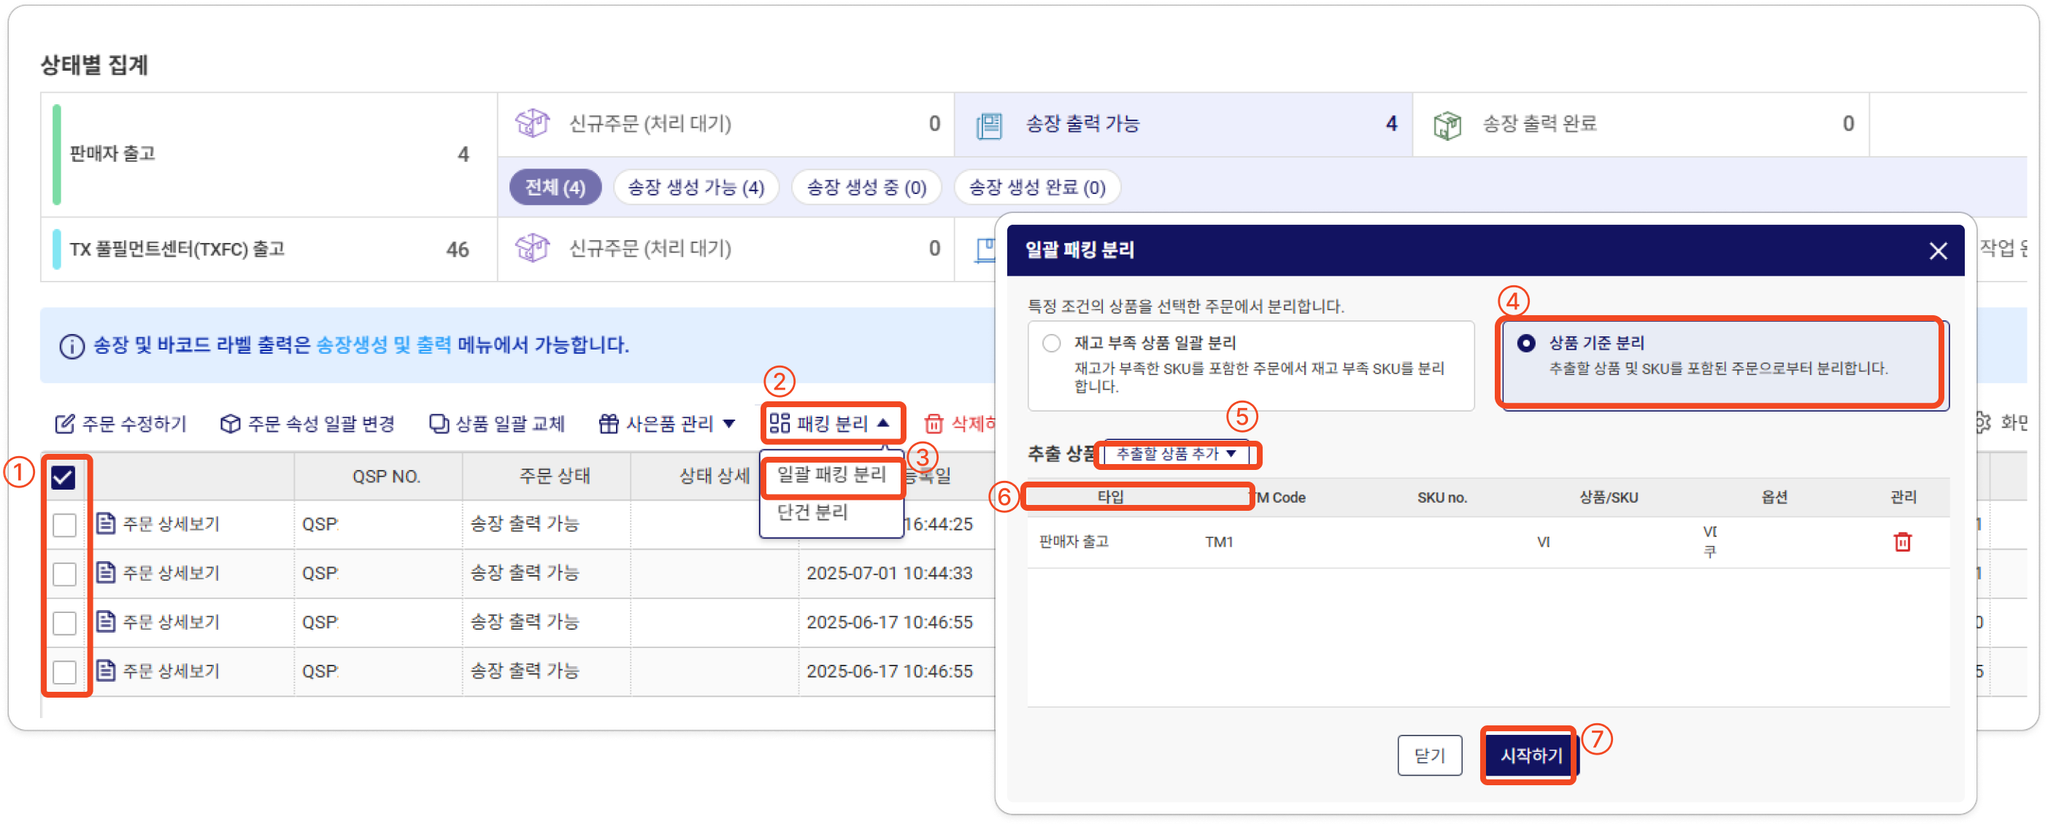This screenshot has width=2048, height=826.
Task: Click 주문 속성 일괄 변경 button
Action: point(307,424)
